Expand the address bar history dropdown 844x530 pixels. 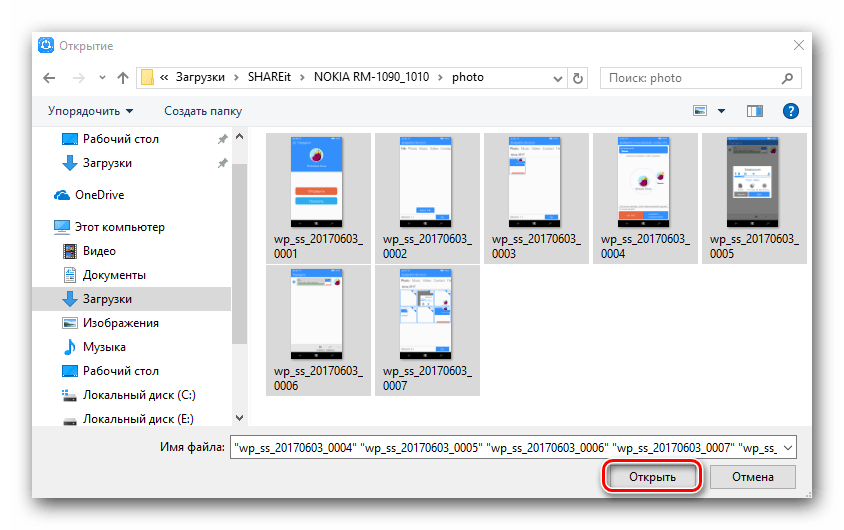tap(558, 79)
